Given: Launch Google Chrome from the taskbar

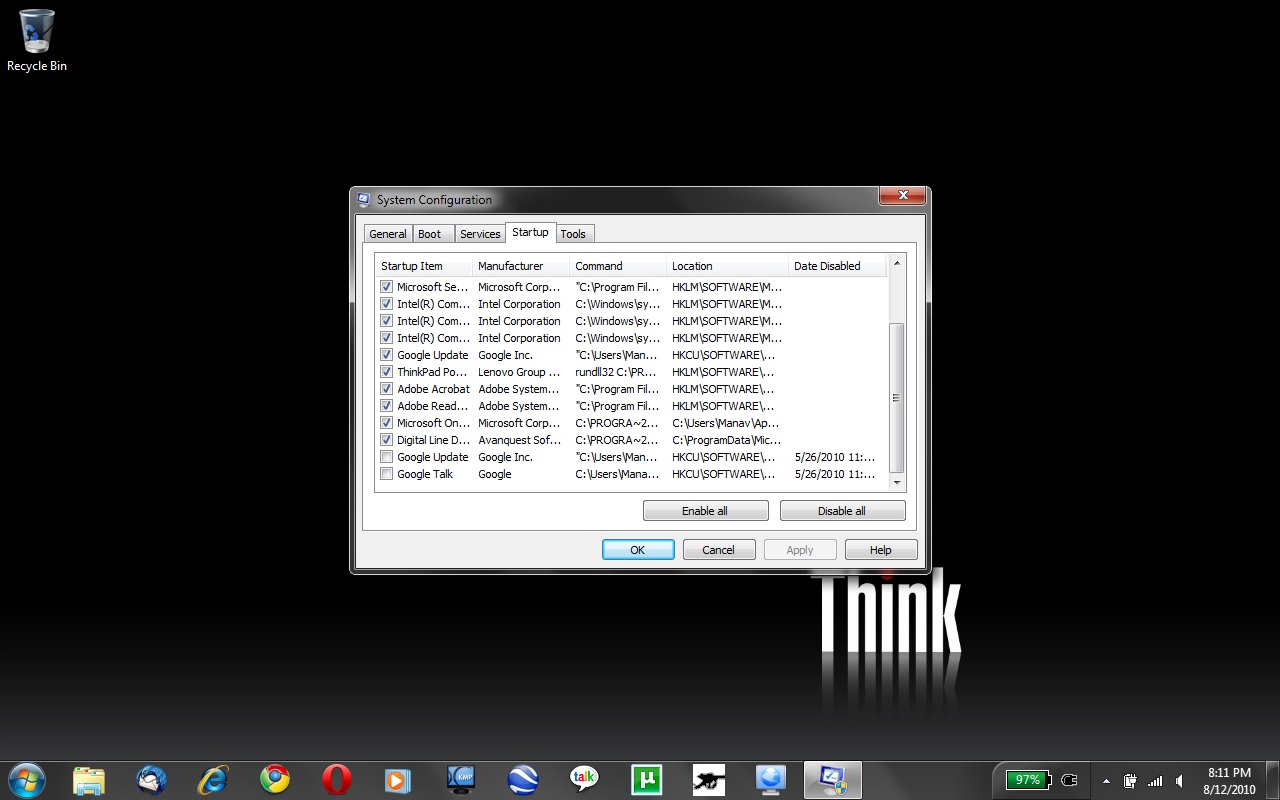Looking at the screenshot, I should click(275, 780).
